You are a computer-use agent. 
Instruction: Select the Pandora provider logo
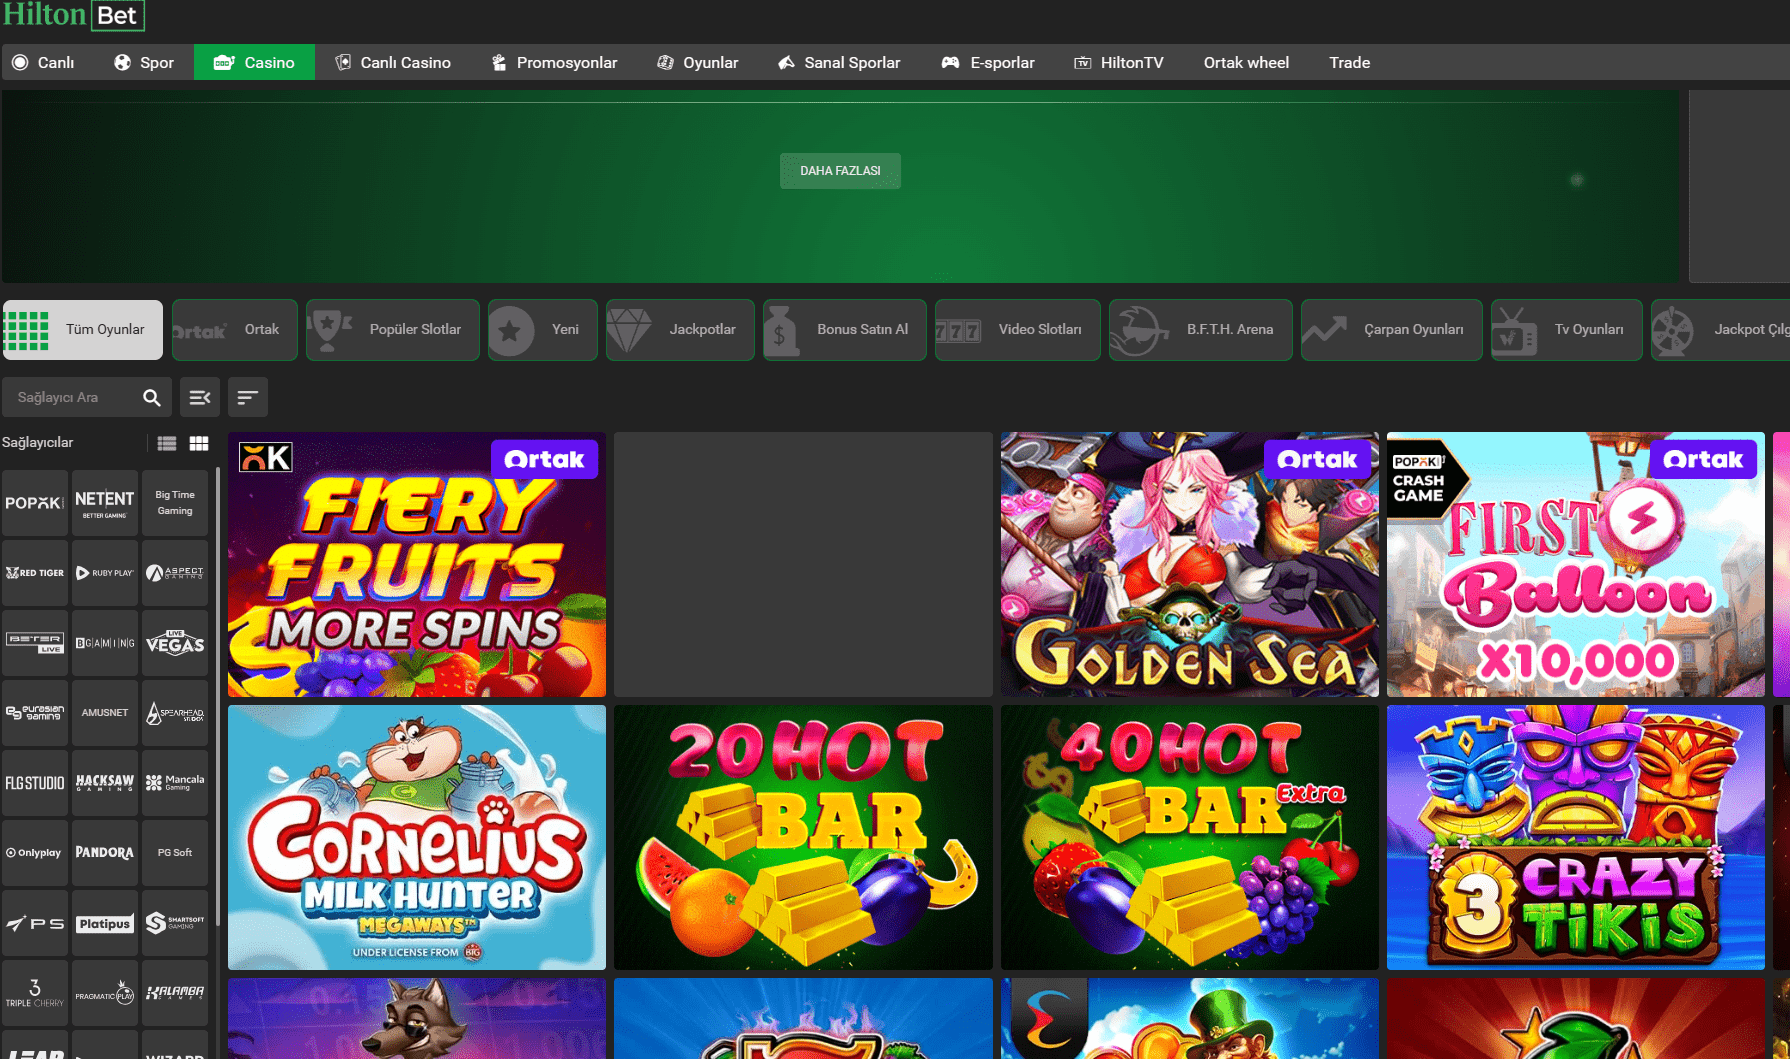coord(105,853)
